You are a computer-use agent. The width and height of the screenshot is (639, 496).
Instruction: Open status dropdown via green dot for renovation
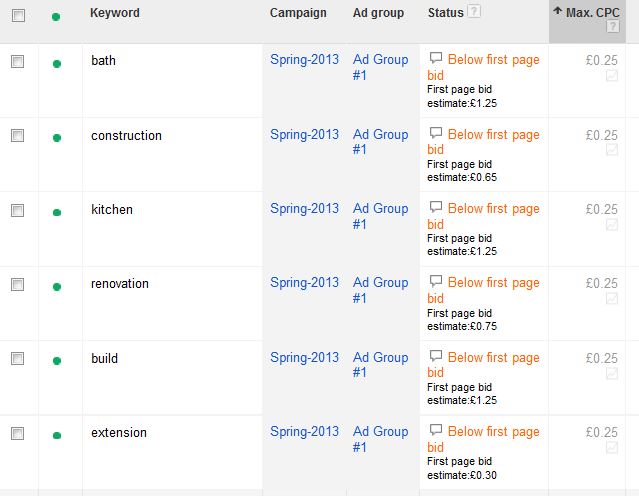pyautogui.click(x=57, y=287)
